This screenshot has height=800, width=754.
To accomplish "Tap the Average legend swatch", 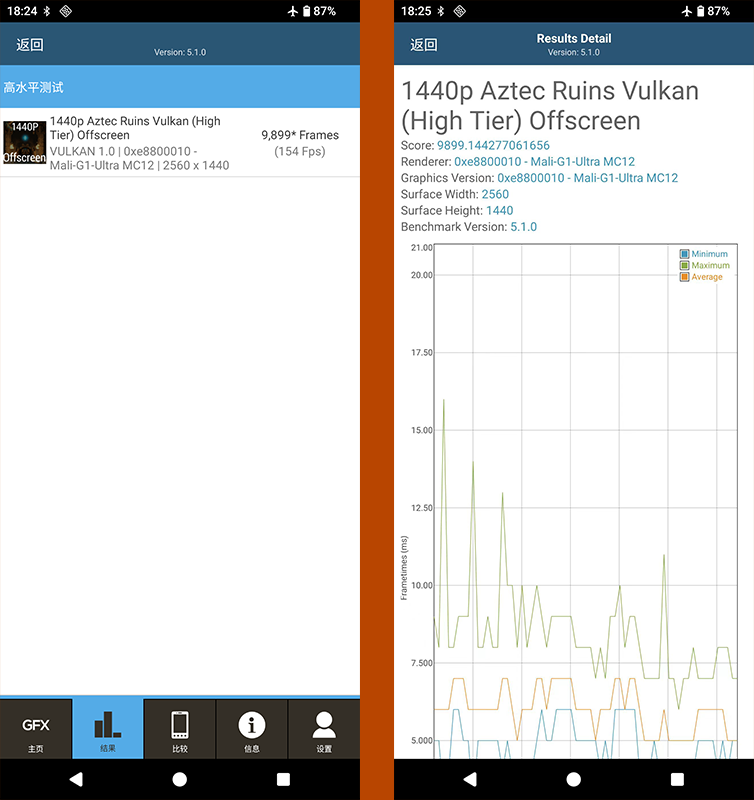I will coord(684,277).
